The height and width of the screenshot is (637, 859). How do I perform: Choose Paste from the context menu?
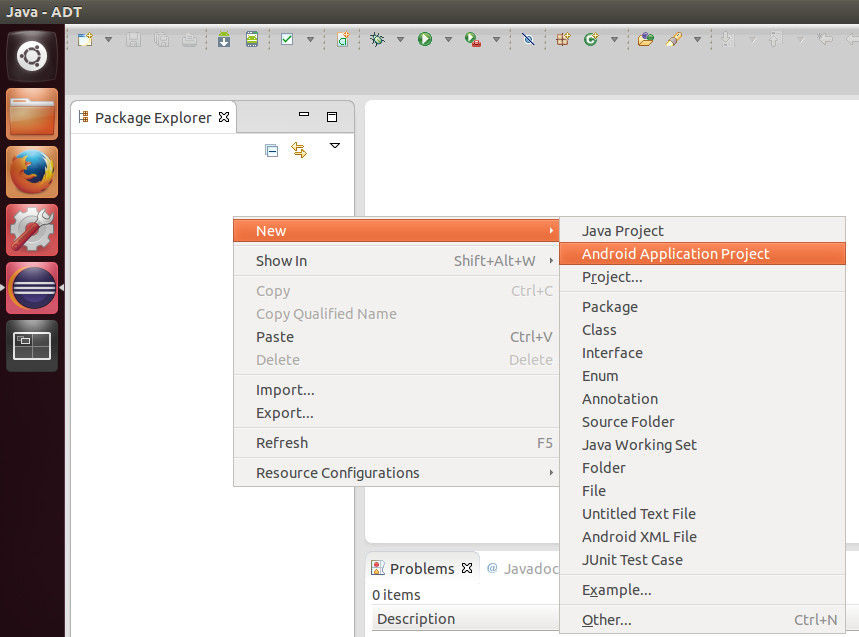(x=396, y=337)
